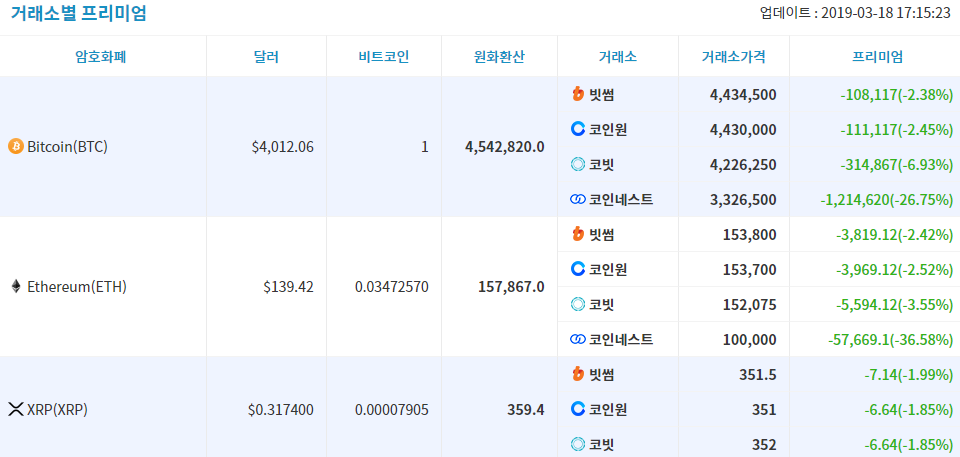The image size is (960, 457).
Task: Click the 원화환산 column header
Action: (500, 57)
